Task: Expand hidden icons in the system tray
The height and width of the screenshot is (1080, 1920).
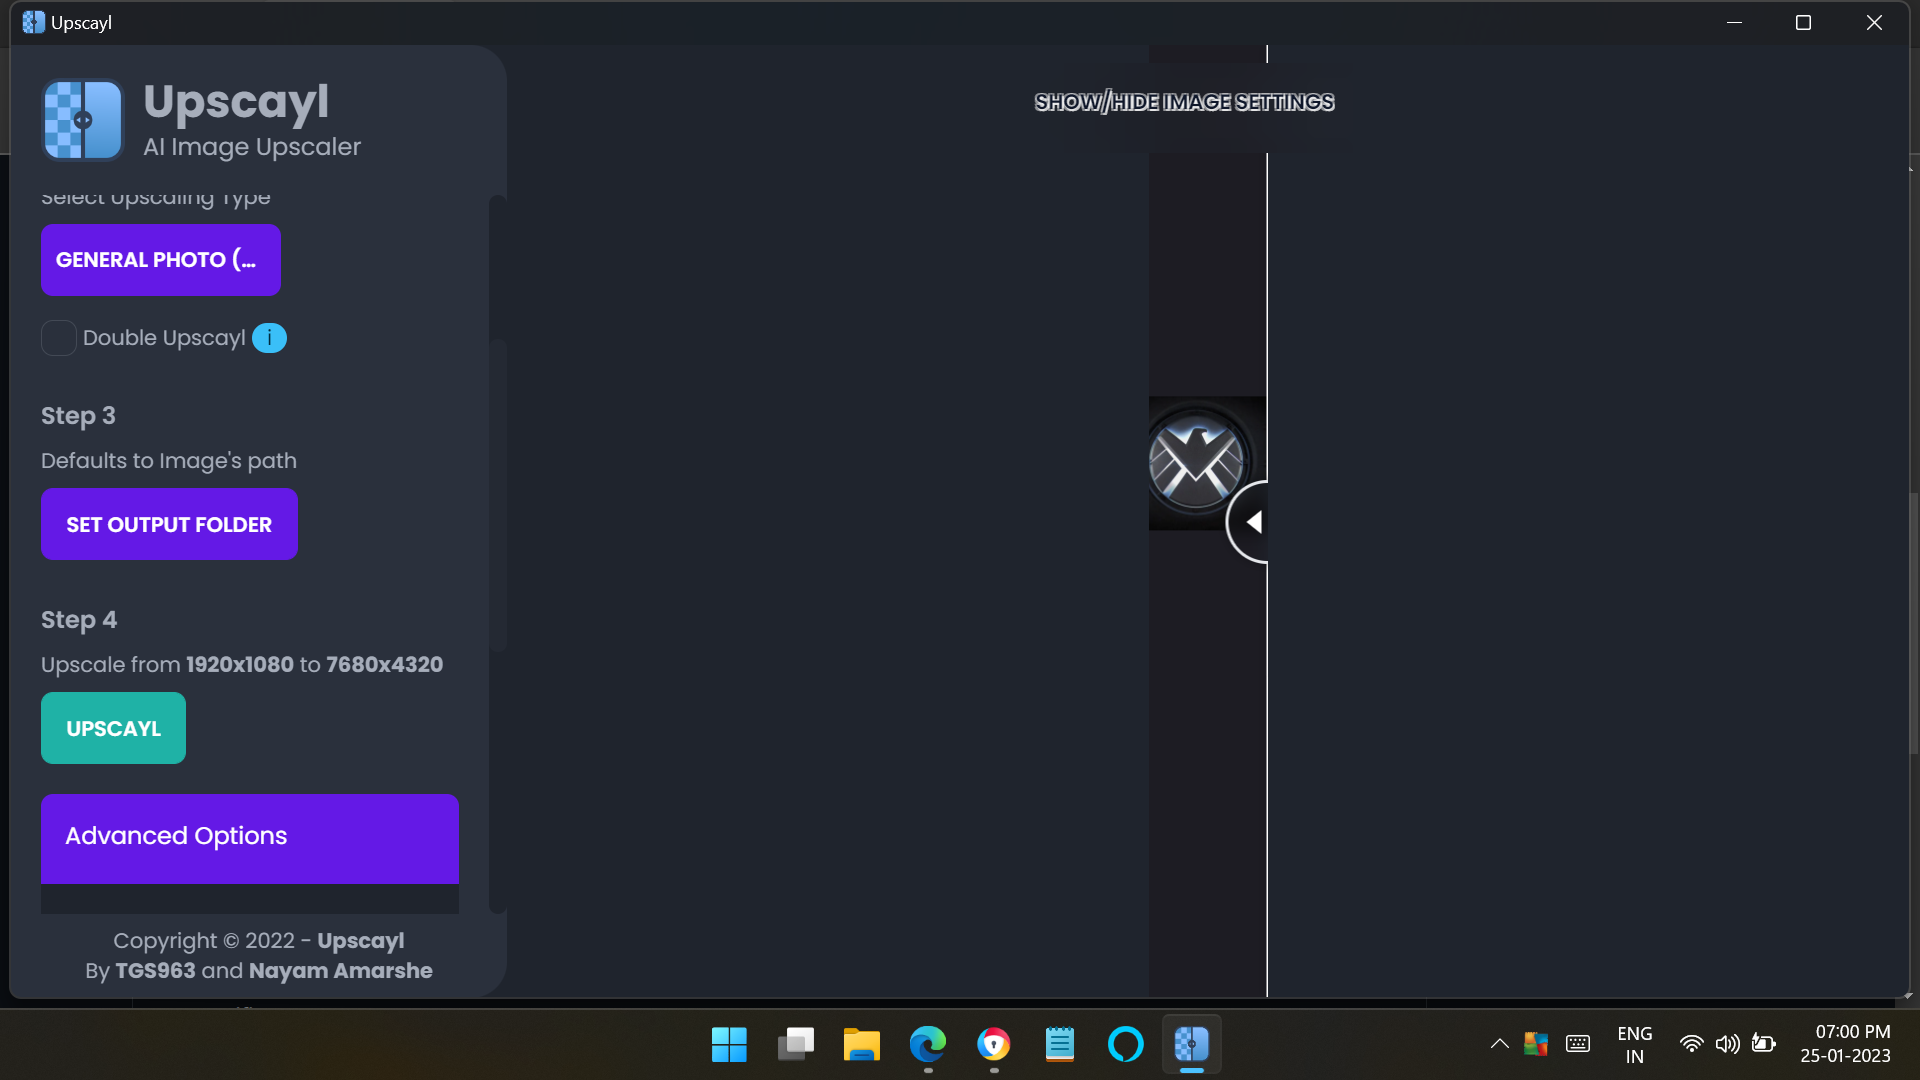Action: tap(1499, 1043)
